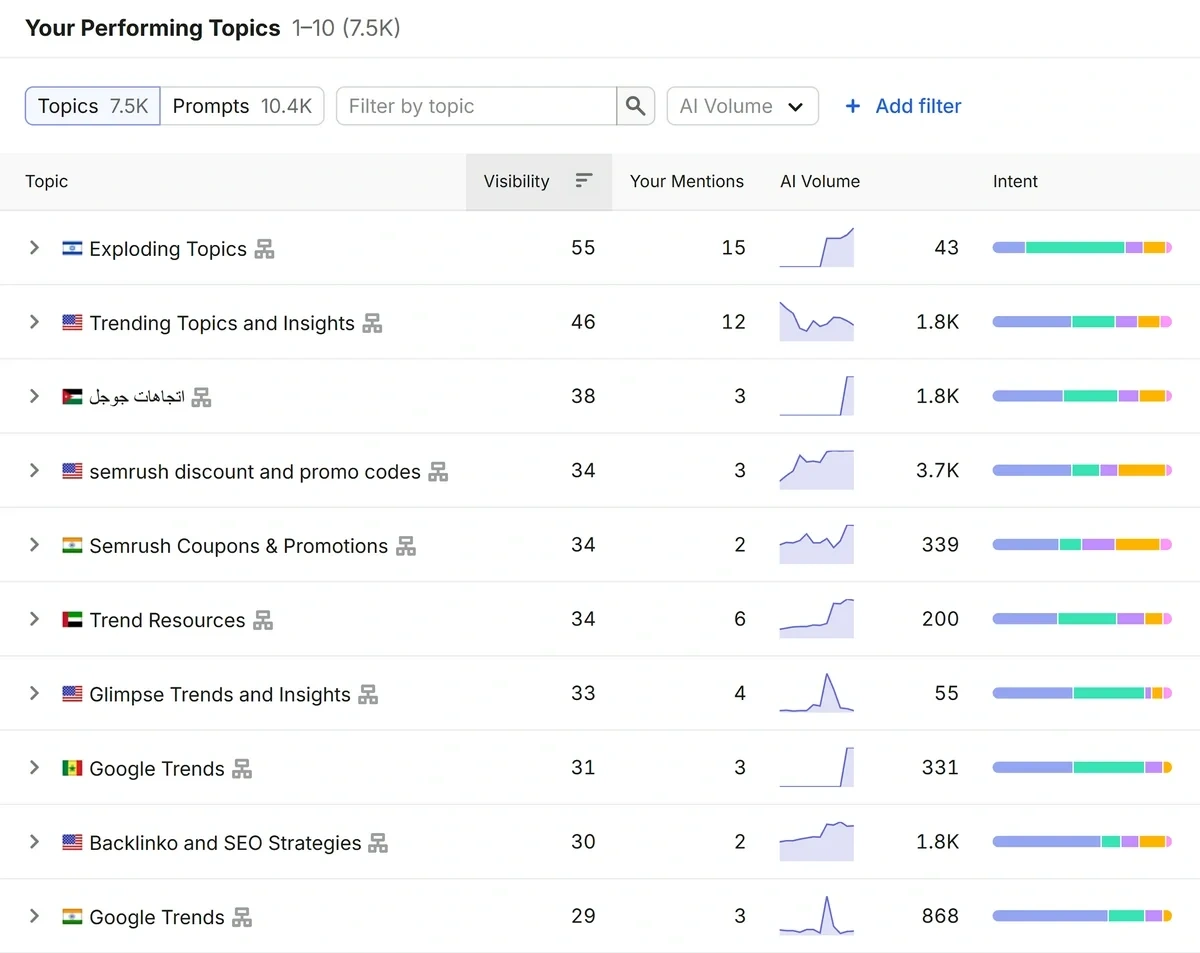The height and width of the screenshot is (953, 1200).
Task: Click hierarchy icon beside Semrush Coupons & Promotions
Action: pyautogui.click(x=405, y=546)
